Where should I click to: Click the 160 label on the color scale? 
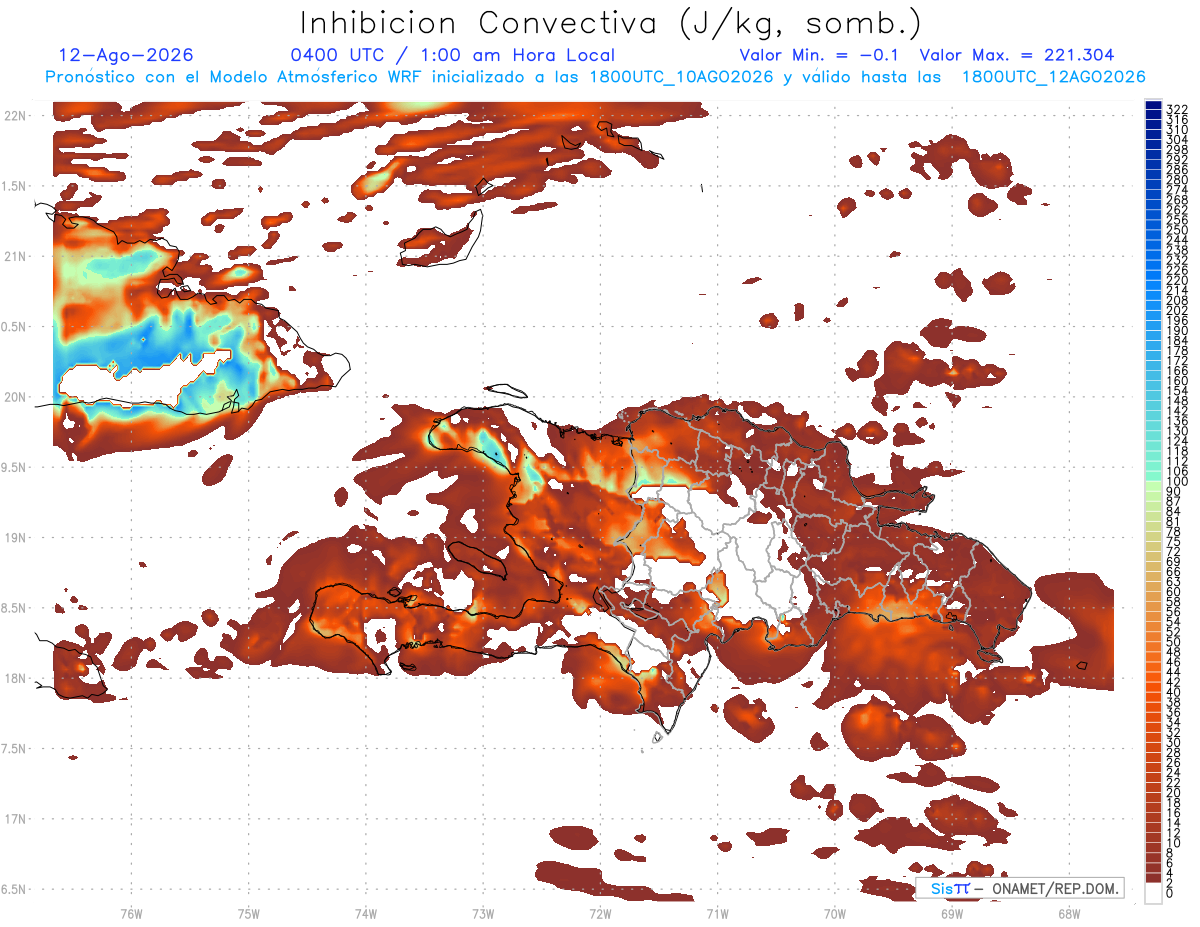click(1176, 380)
